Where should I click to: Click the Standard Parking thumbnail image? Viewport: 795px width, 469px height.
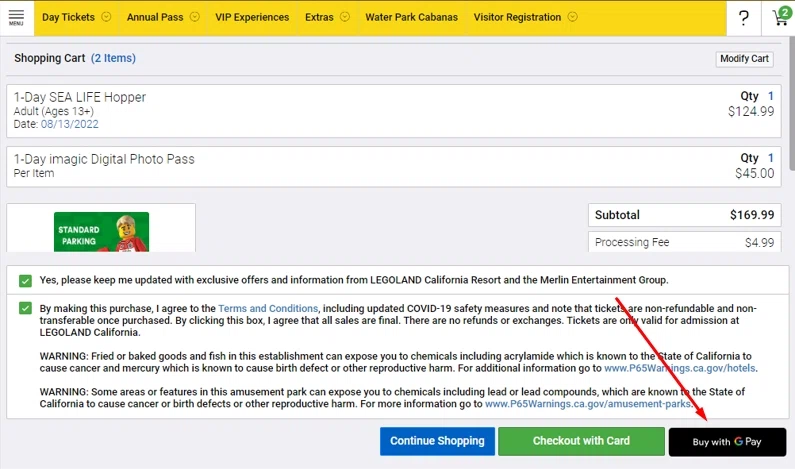[101, 231]
